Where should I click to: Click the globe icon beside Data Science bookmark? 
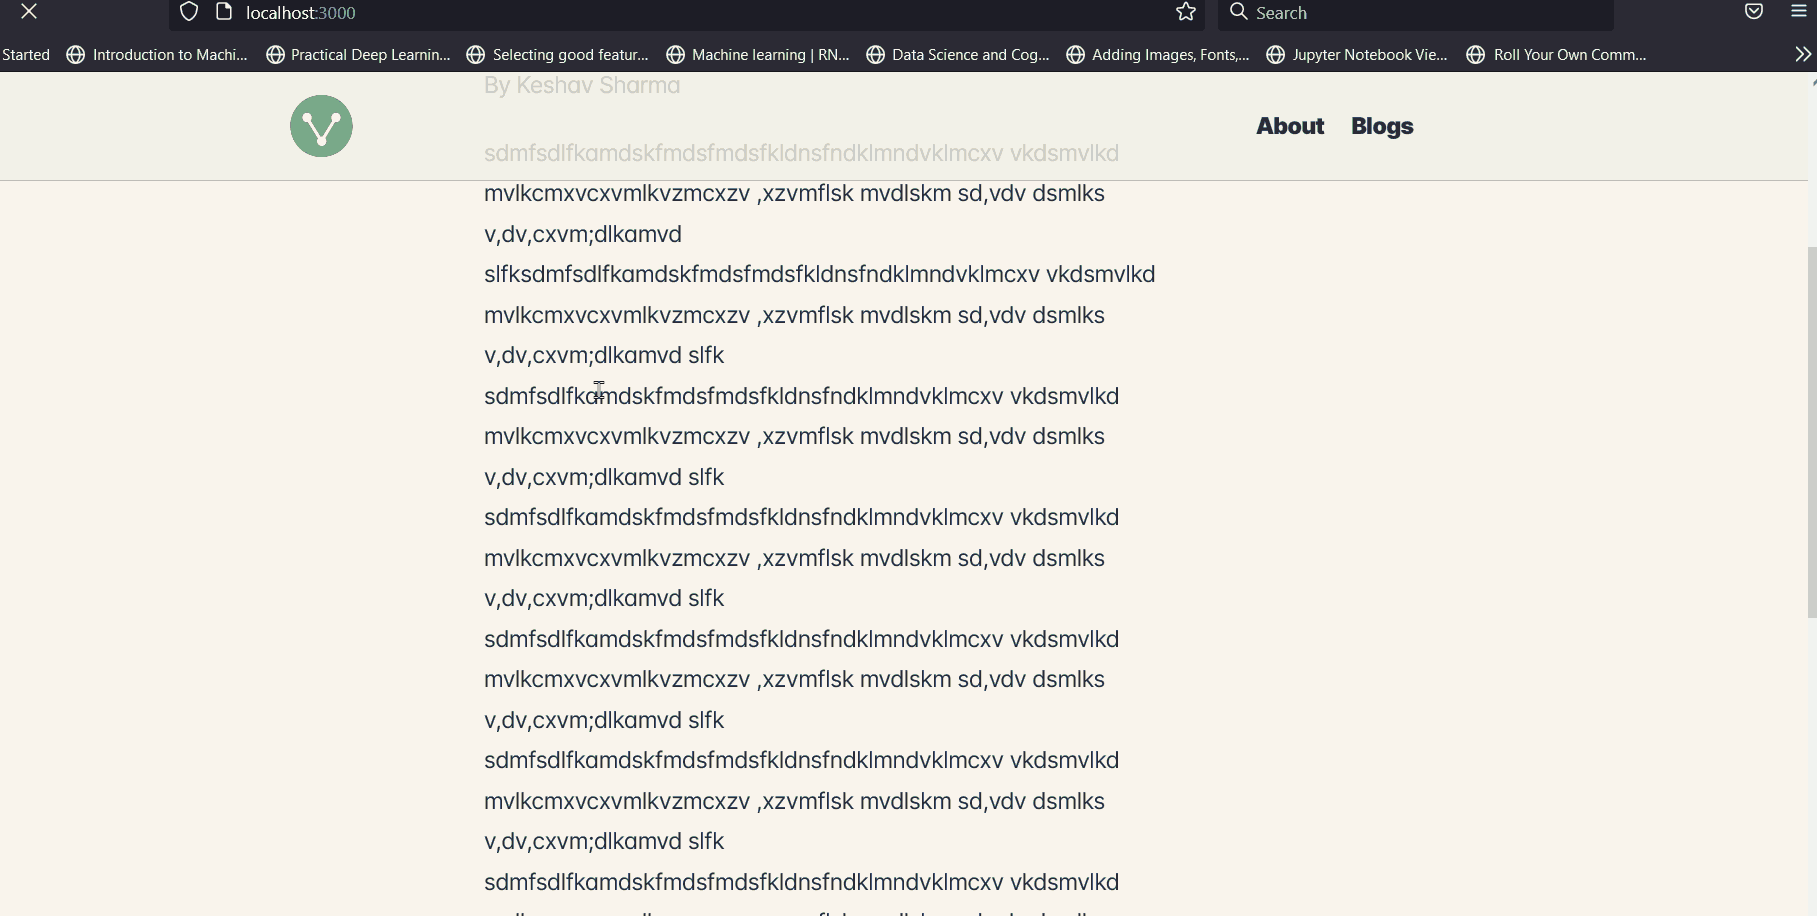click(x=875, y=55)
